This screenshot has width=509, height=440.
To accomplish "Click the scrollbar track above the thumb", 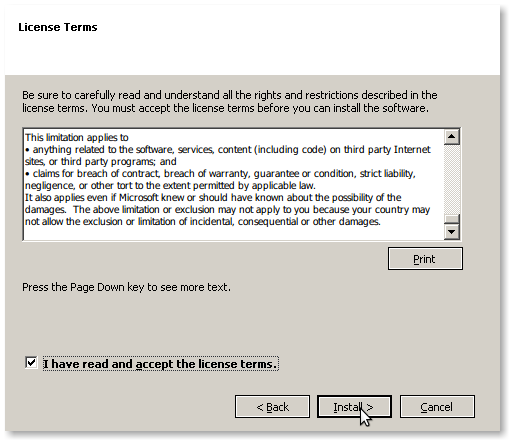I will [452, 179].
